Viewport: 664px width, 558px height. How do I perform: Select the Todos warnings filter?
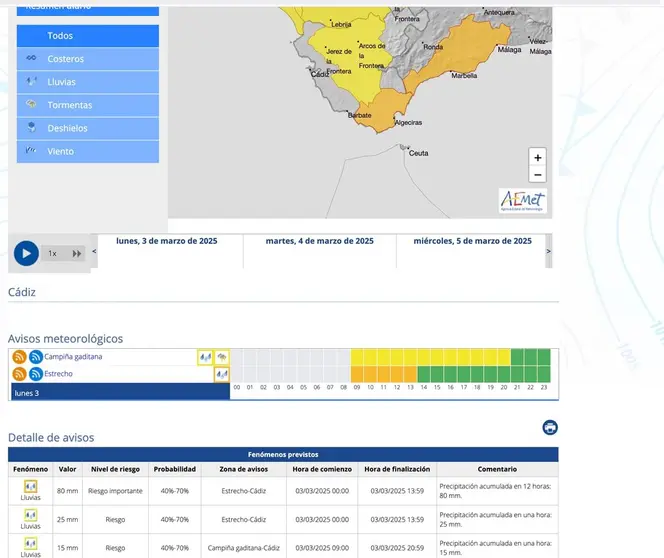[x=88, y=36]
